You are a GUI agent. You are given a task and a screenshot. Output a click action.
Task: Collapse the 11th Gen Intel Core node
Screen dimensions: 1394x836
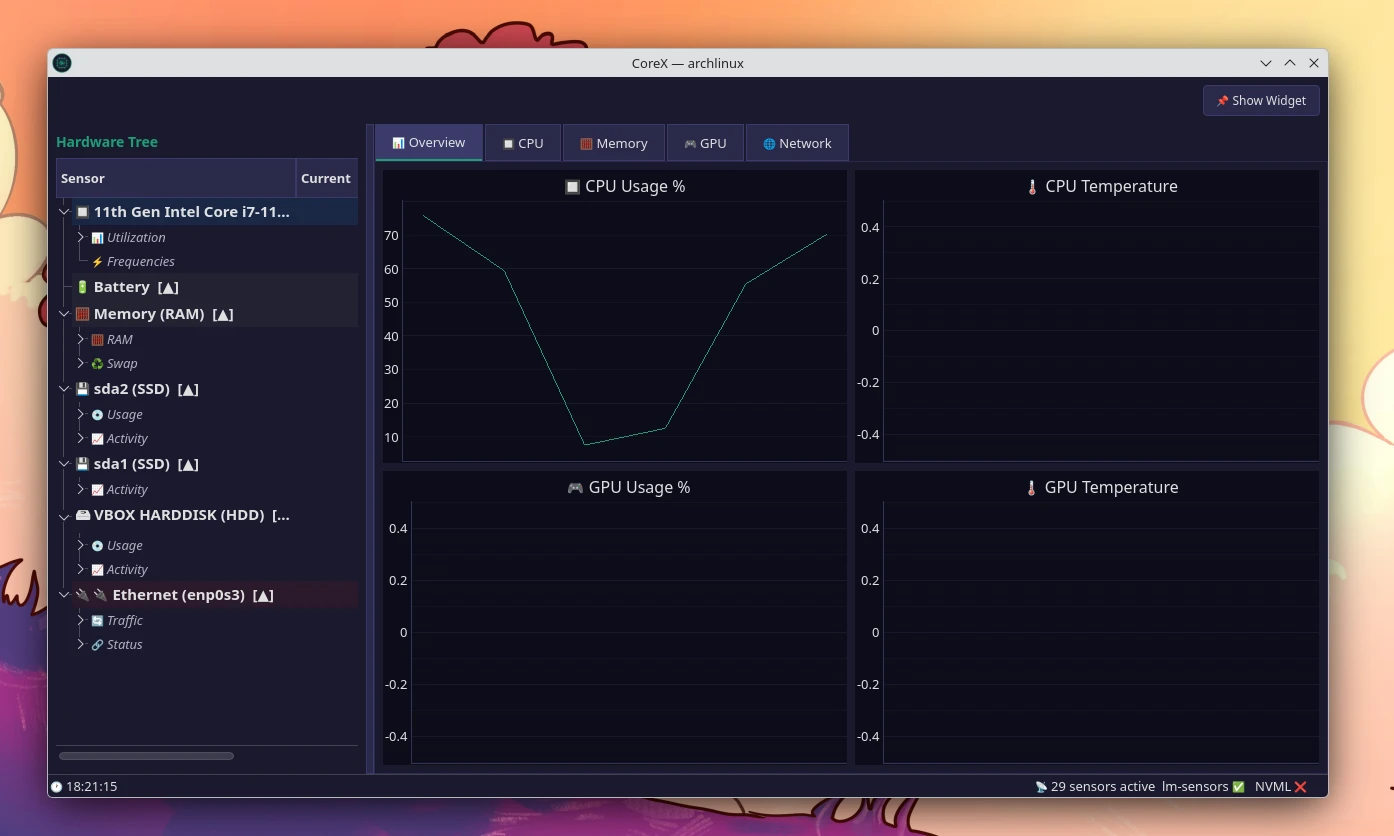(65, 212)
